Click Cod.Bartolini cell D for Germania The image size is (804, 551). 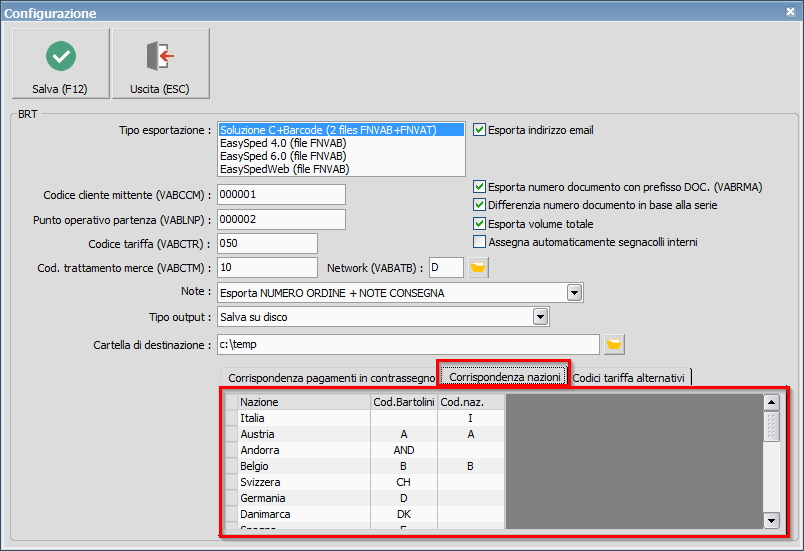click(404, 498)
